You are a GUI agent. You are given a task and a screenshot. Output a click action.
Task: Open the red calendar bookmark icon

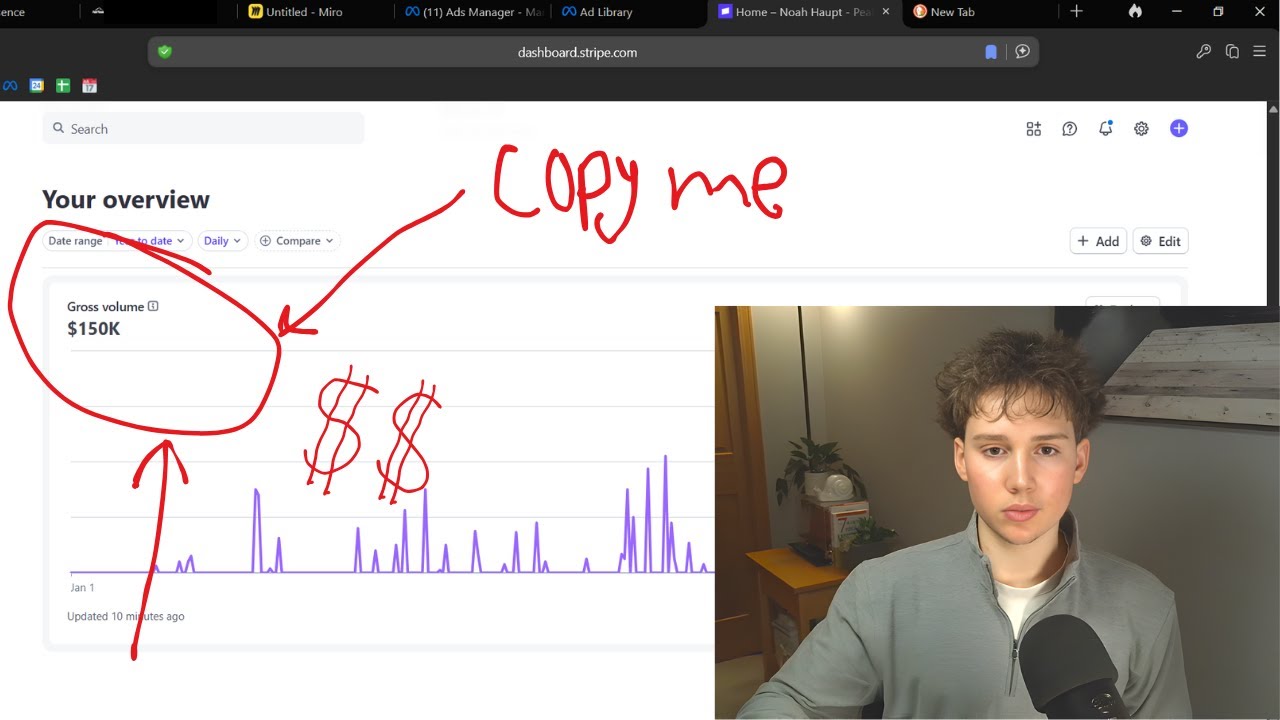coord(89,86)
